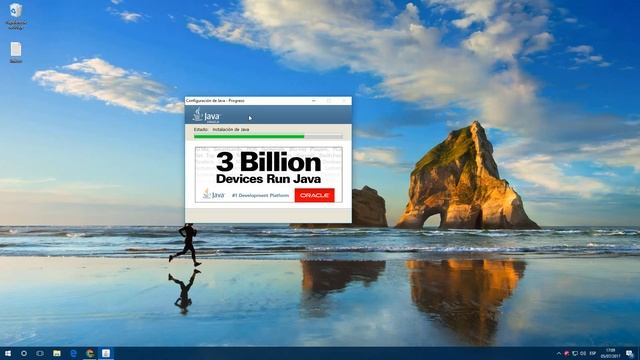Image resolution: width=640 pixels, height=360 pixels.
Task: Click the red Oracle logo banner
Action: point(314,196)
